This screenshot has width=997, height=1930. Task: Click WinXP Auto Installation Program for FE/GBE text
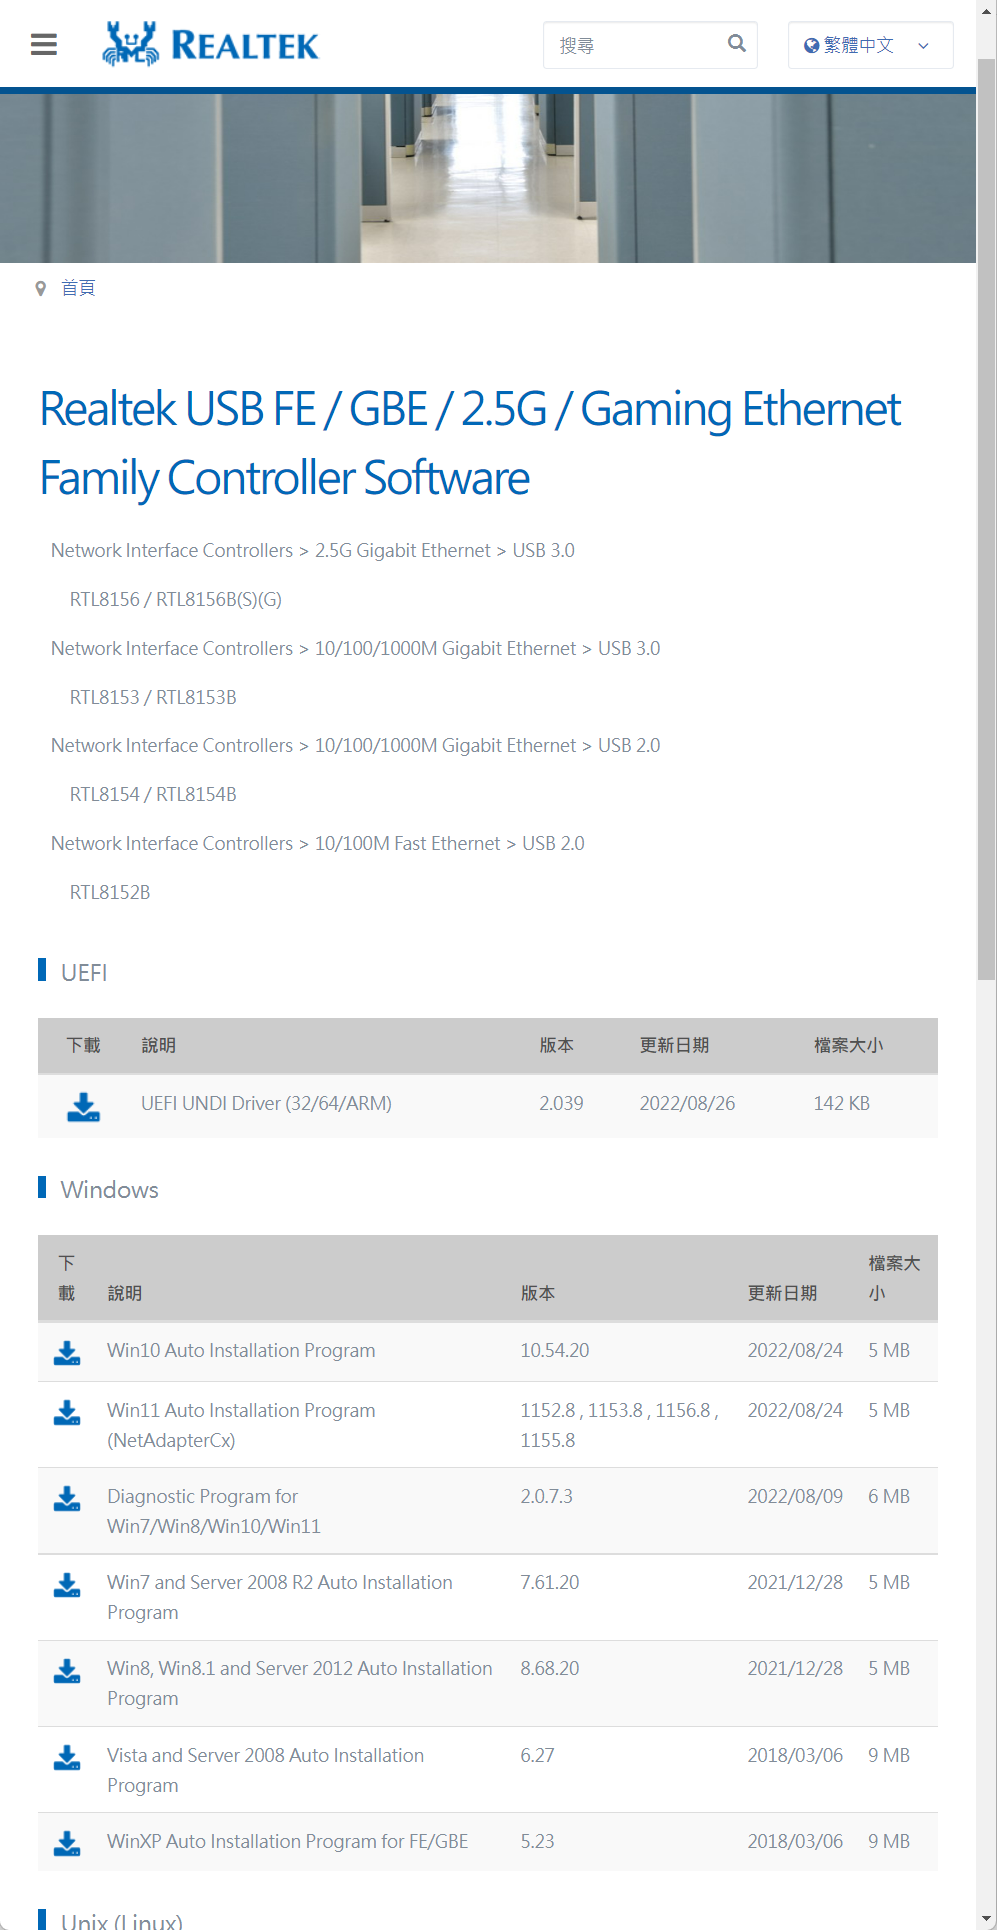coord(288,1841)
